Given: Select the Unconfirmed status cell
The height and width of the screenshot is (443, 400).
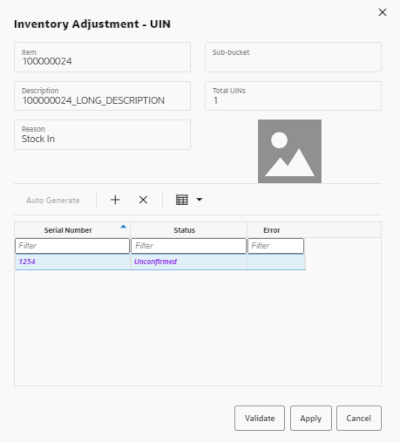Looking at the screenshot, I should click(x=189, y=262).
